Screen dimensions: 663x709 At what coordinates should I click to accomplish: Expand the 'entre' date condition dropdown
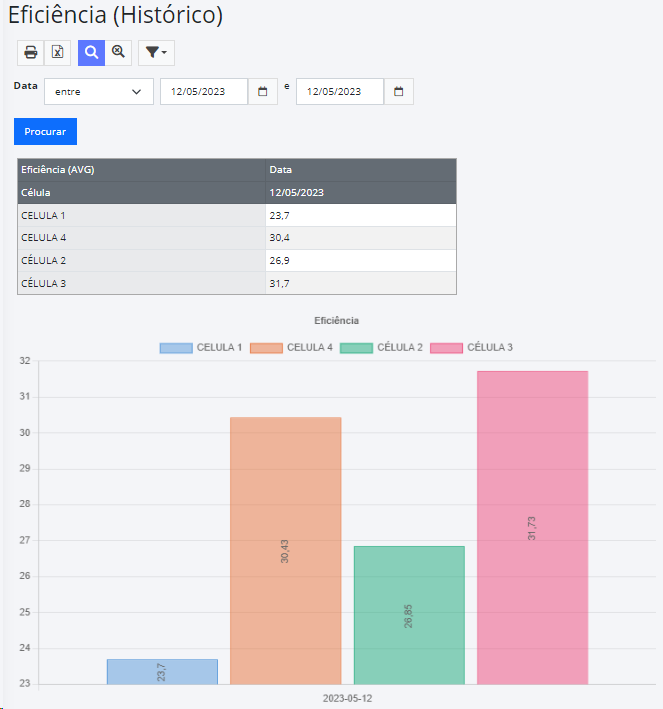click(x=99, y=91)
